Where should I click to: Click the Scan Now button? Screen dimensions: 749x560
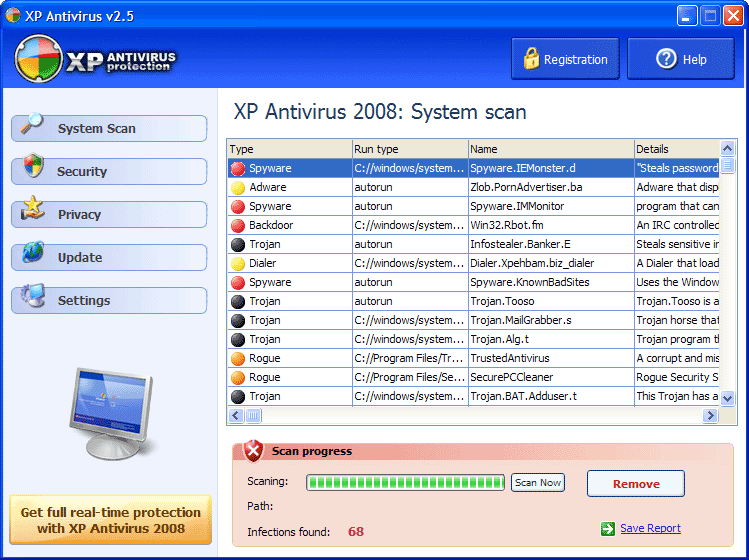click(x=538, y=483)
